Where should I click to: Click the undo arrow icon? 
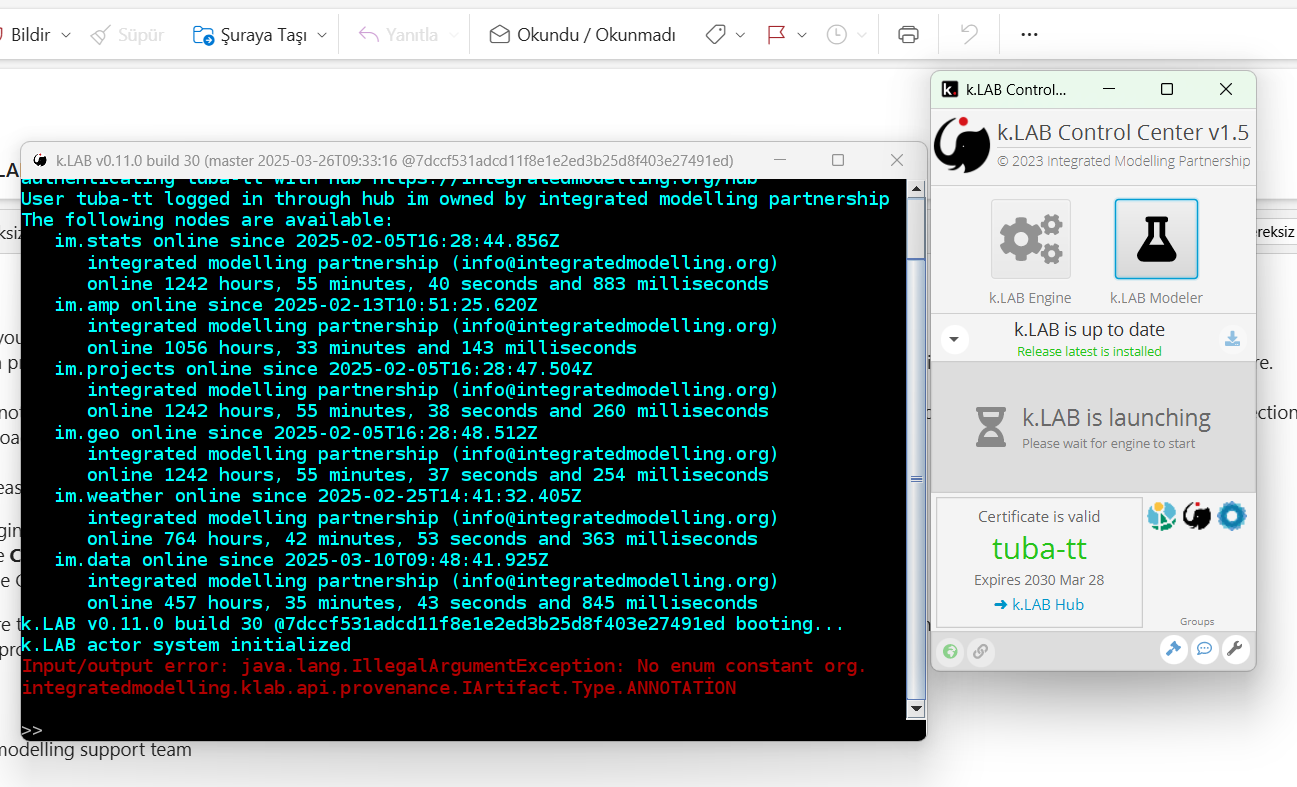coord(969,35)
